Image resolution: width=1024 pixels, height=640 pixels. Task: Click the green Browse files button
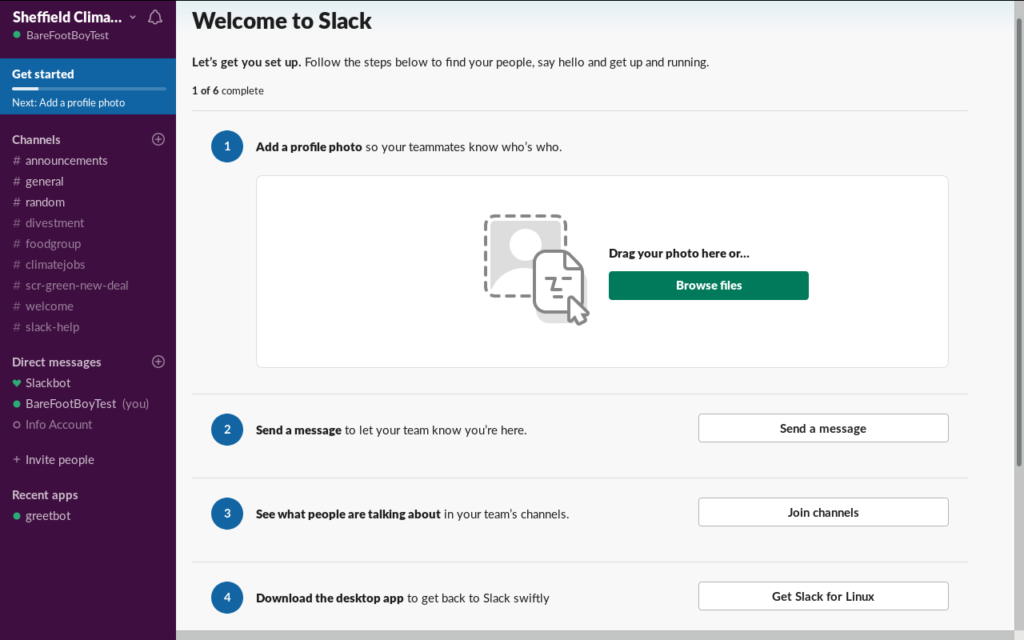point(709,285)
